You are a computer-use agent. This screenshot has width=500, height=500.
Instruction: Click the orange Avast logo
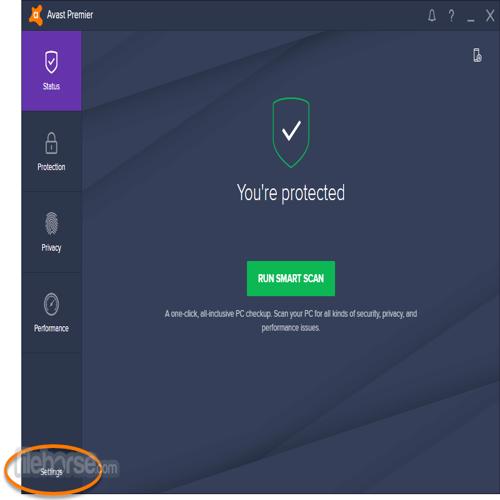(36, 15)
